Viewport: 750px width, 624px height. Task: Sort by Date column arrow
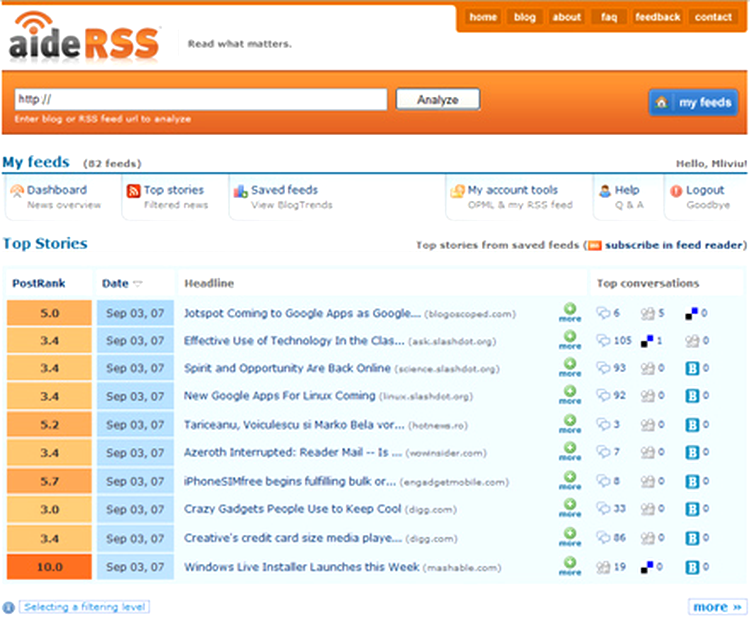138,284
